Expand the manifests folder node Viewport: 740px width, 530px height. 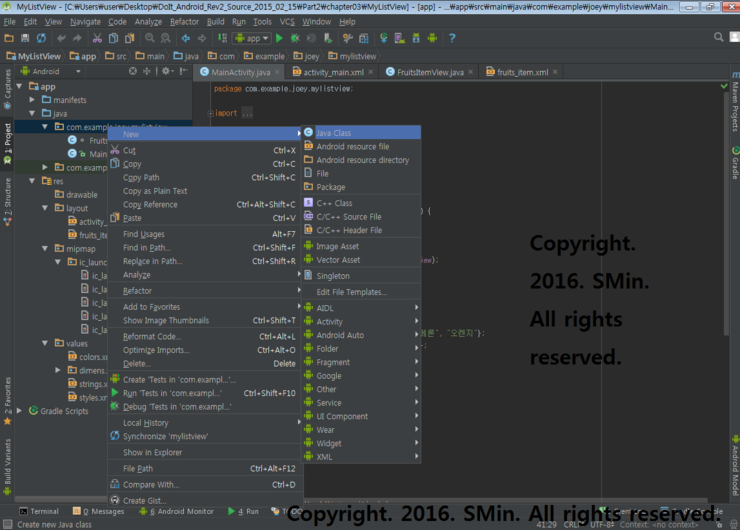[x=32, y=100]
